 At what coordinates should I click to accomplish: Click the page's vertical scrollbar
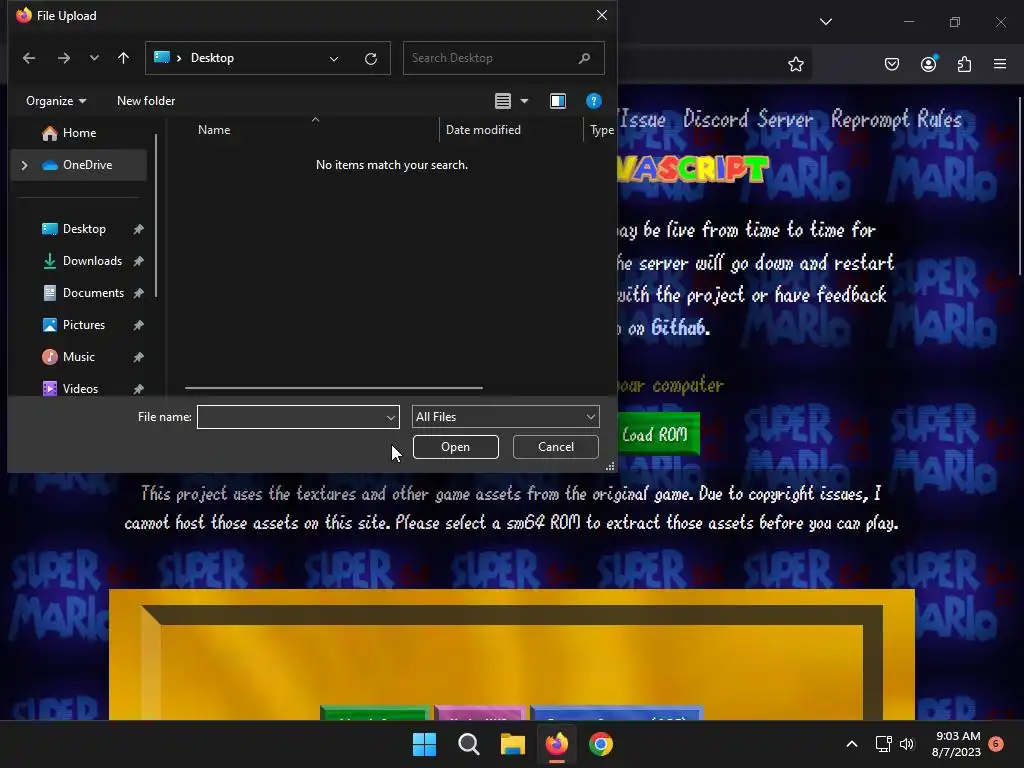pyautogui.click(x=1020, y=186)
